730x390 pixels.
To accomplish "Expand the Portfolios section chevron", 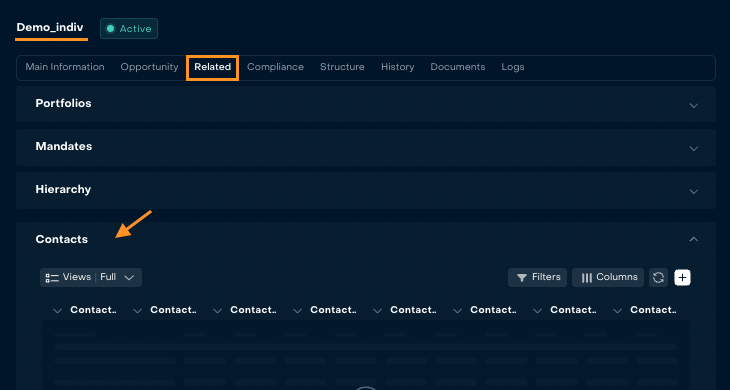I will tap(694, 105).
